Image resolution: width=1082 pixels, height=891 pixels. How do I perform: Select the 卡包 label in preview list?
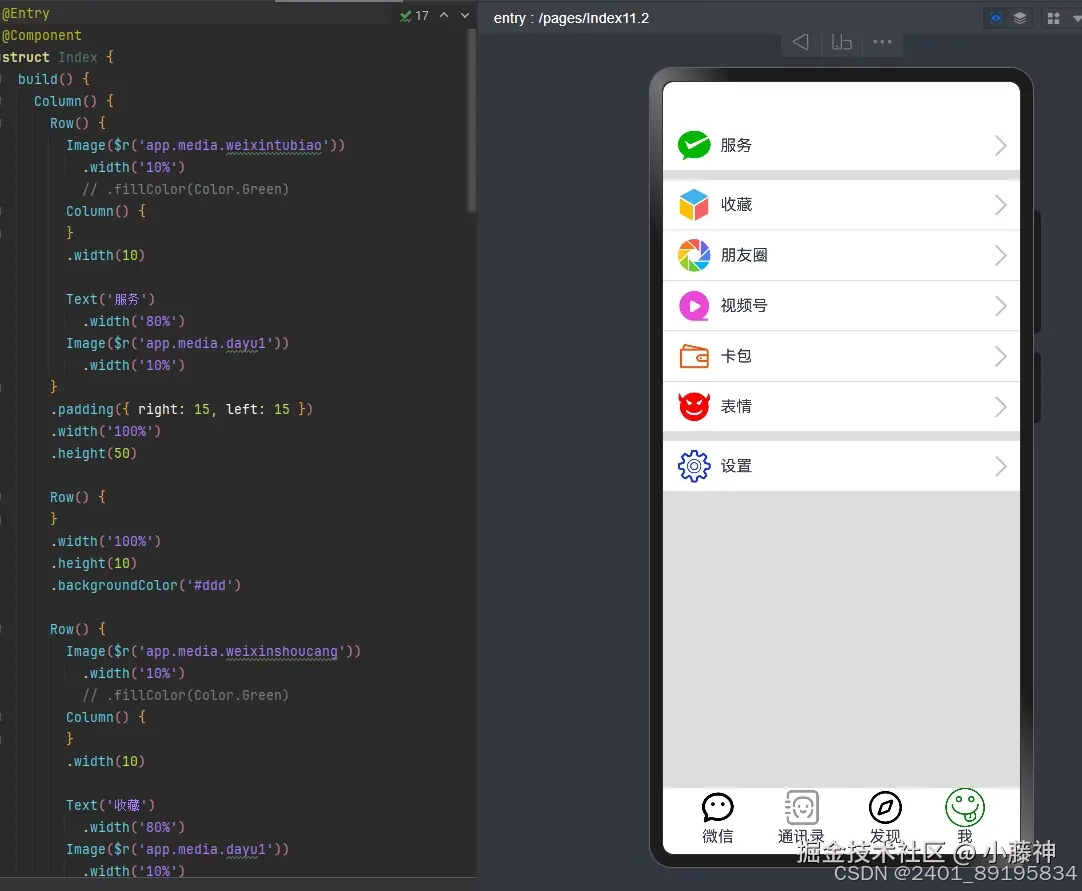[x=736, y=356]
